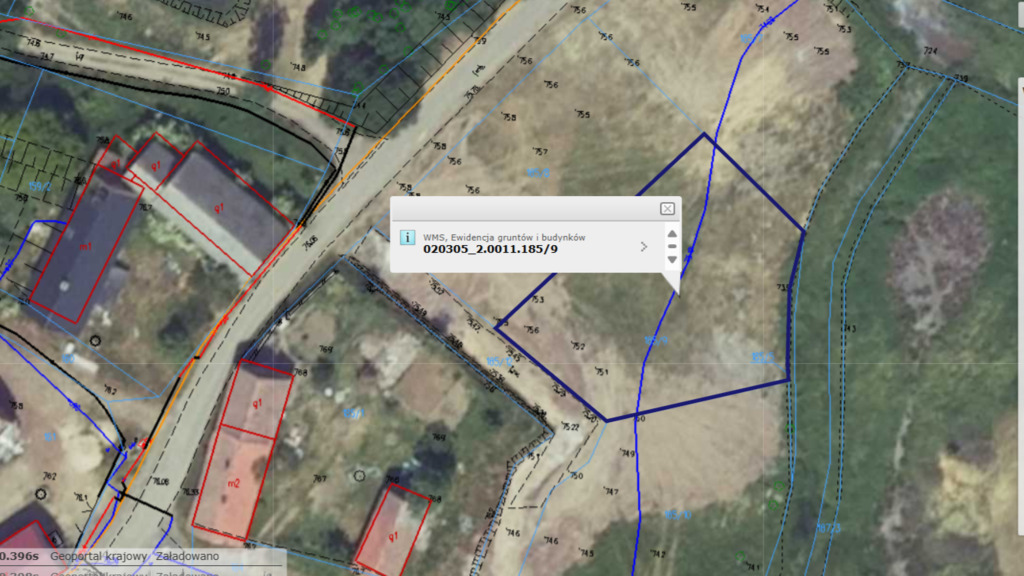This screenshot has width=1024, height=576.
Task: Expand parcel details with the right chevron
Action: 643,246
